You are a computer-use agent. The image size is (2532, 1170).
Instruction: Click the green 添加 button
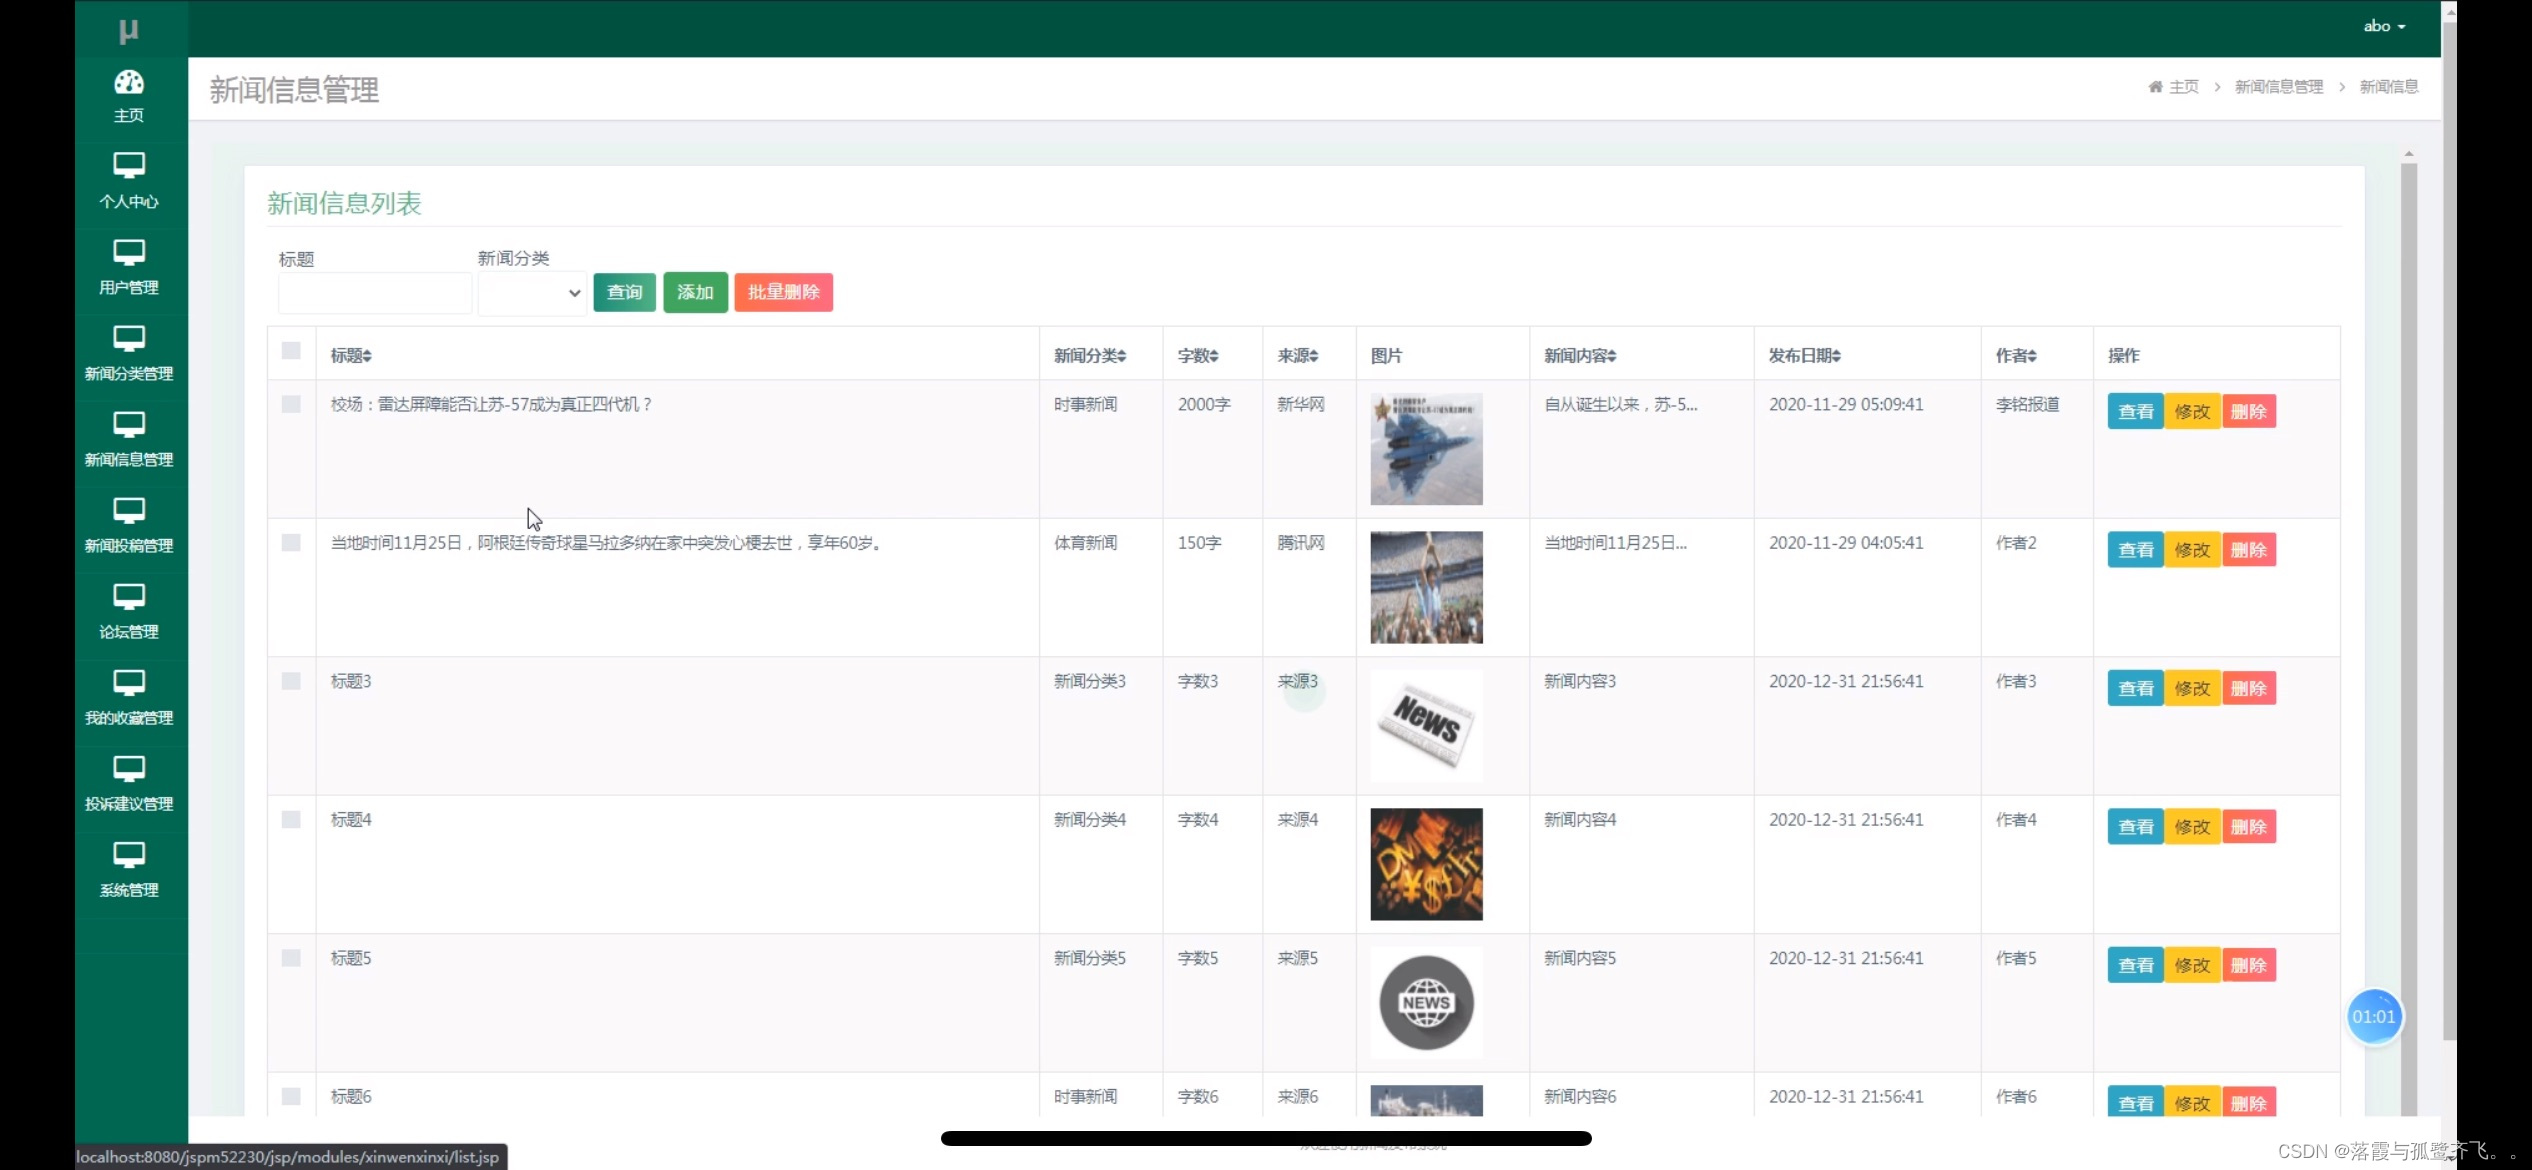[695, 292]
